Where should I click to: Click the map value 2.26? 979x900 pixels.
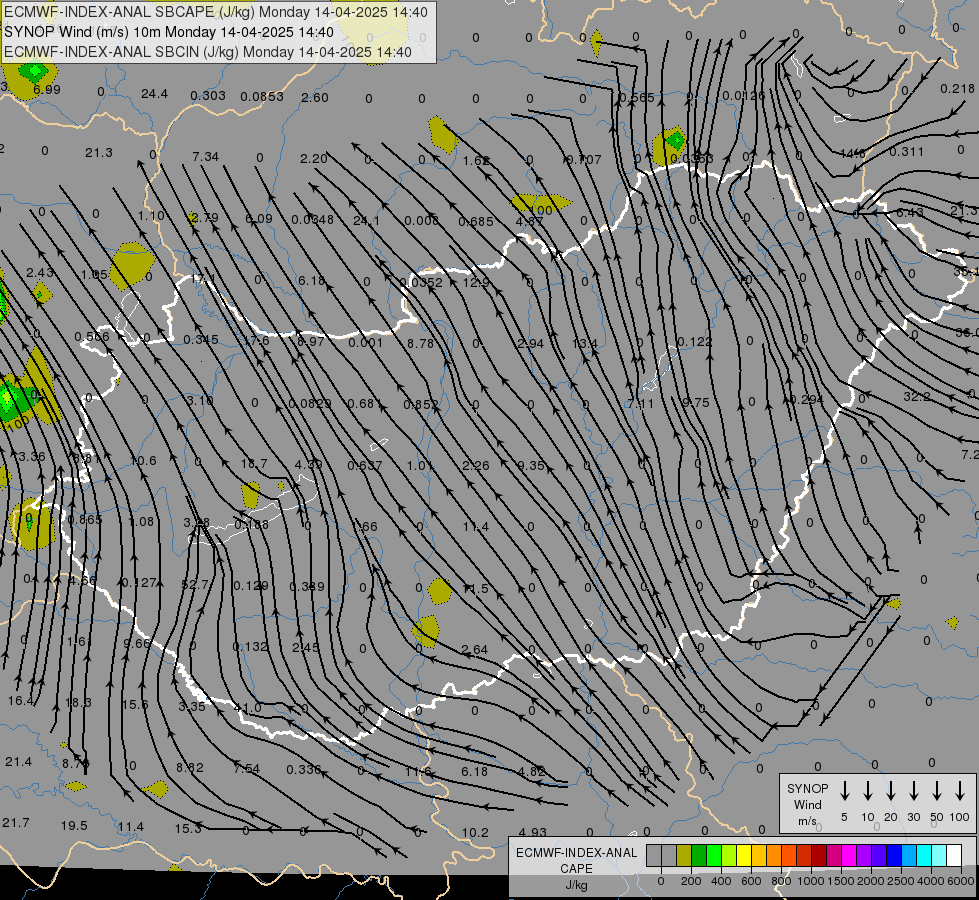tap(476, 465)
